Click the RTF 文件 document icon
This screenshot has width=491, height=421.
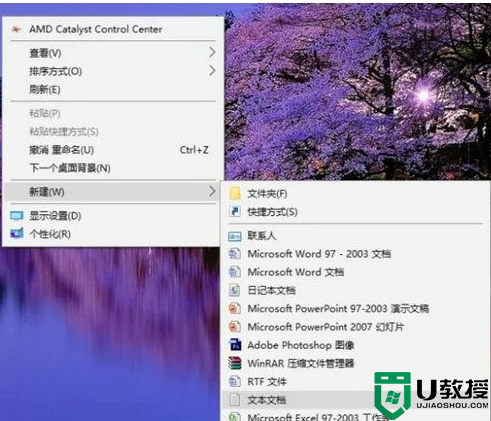click(x=235, y=381)
